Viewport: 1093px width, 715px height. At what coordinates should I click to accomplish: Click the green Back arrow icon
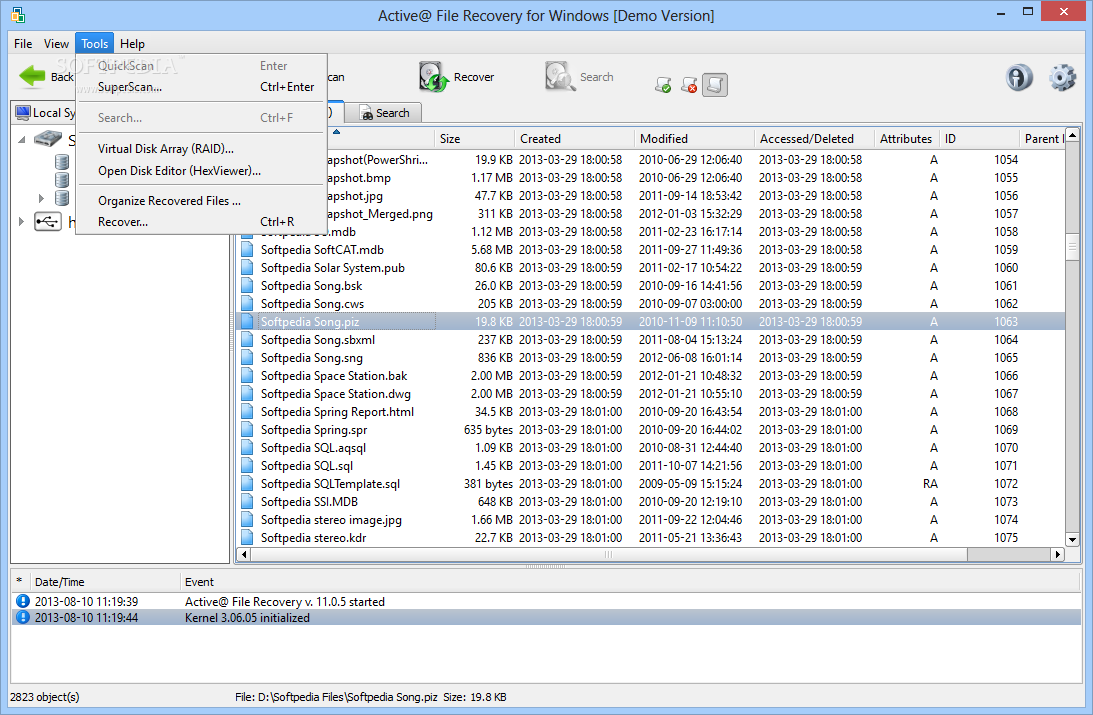click(32, 76)
